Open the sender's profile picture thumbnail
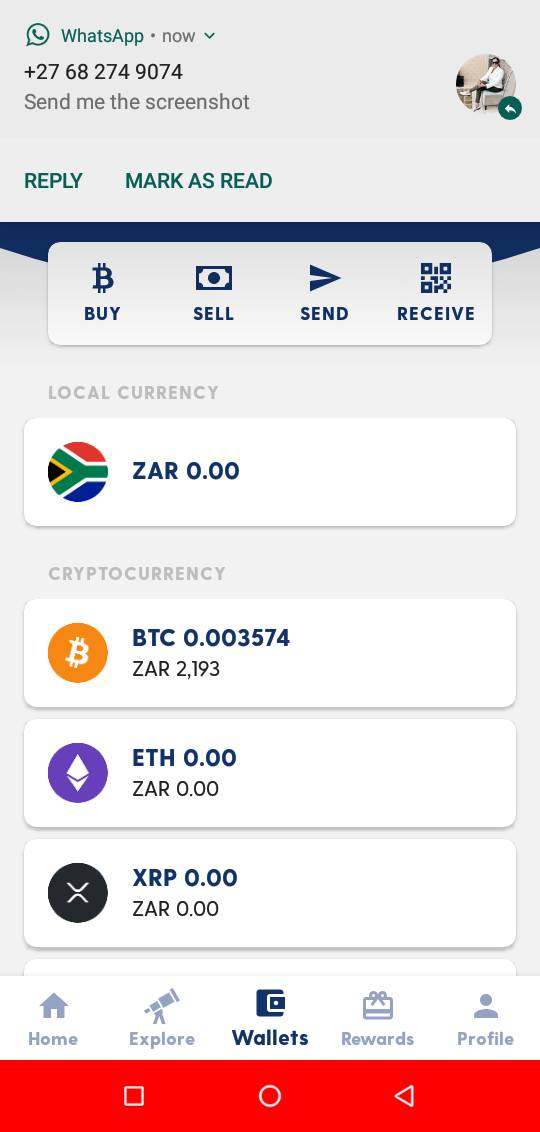 pos(486,84)
